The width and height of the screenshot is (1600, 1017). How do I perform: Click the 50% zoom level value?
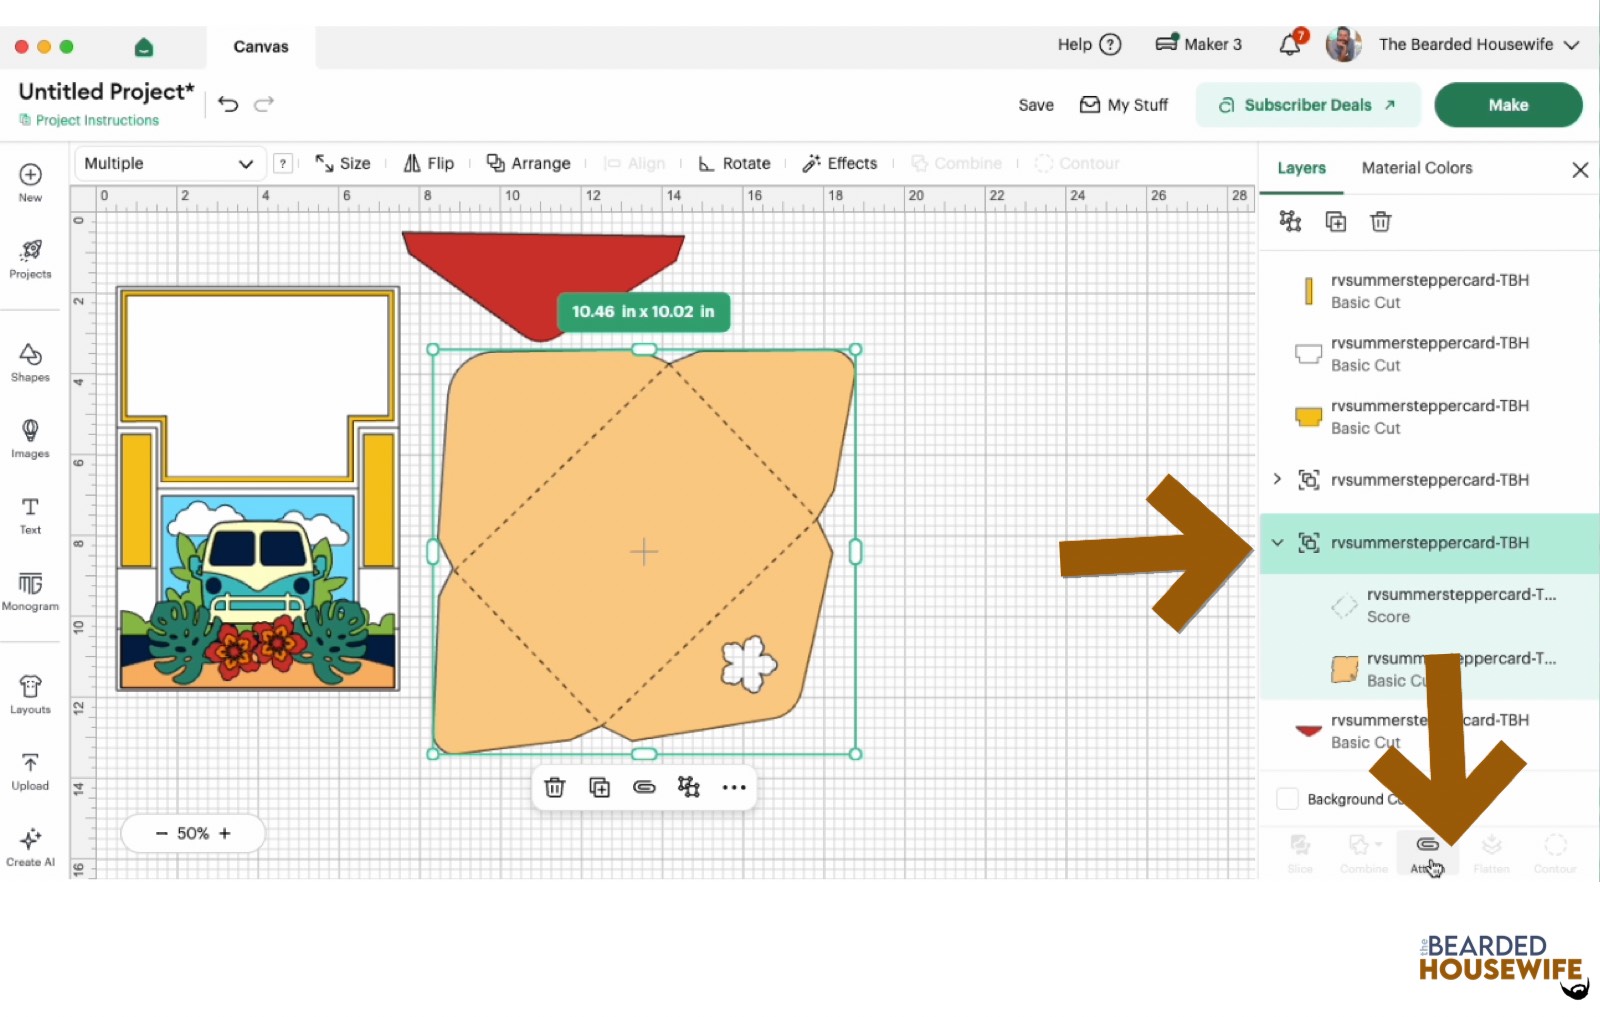click(x=193, y=833)
